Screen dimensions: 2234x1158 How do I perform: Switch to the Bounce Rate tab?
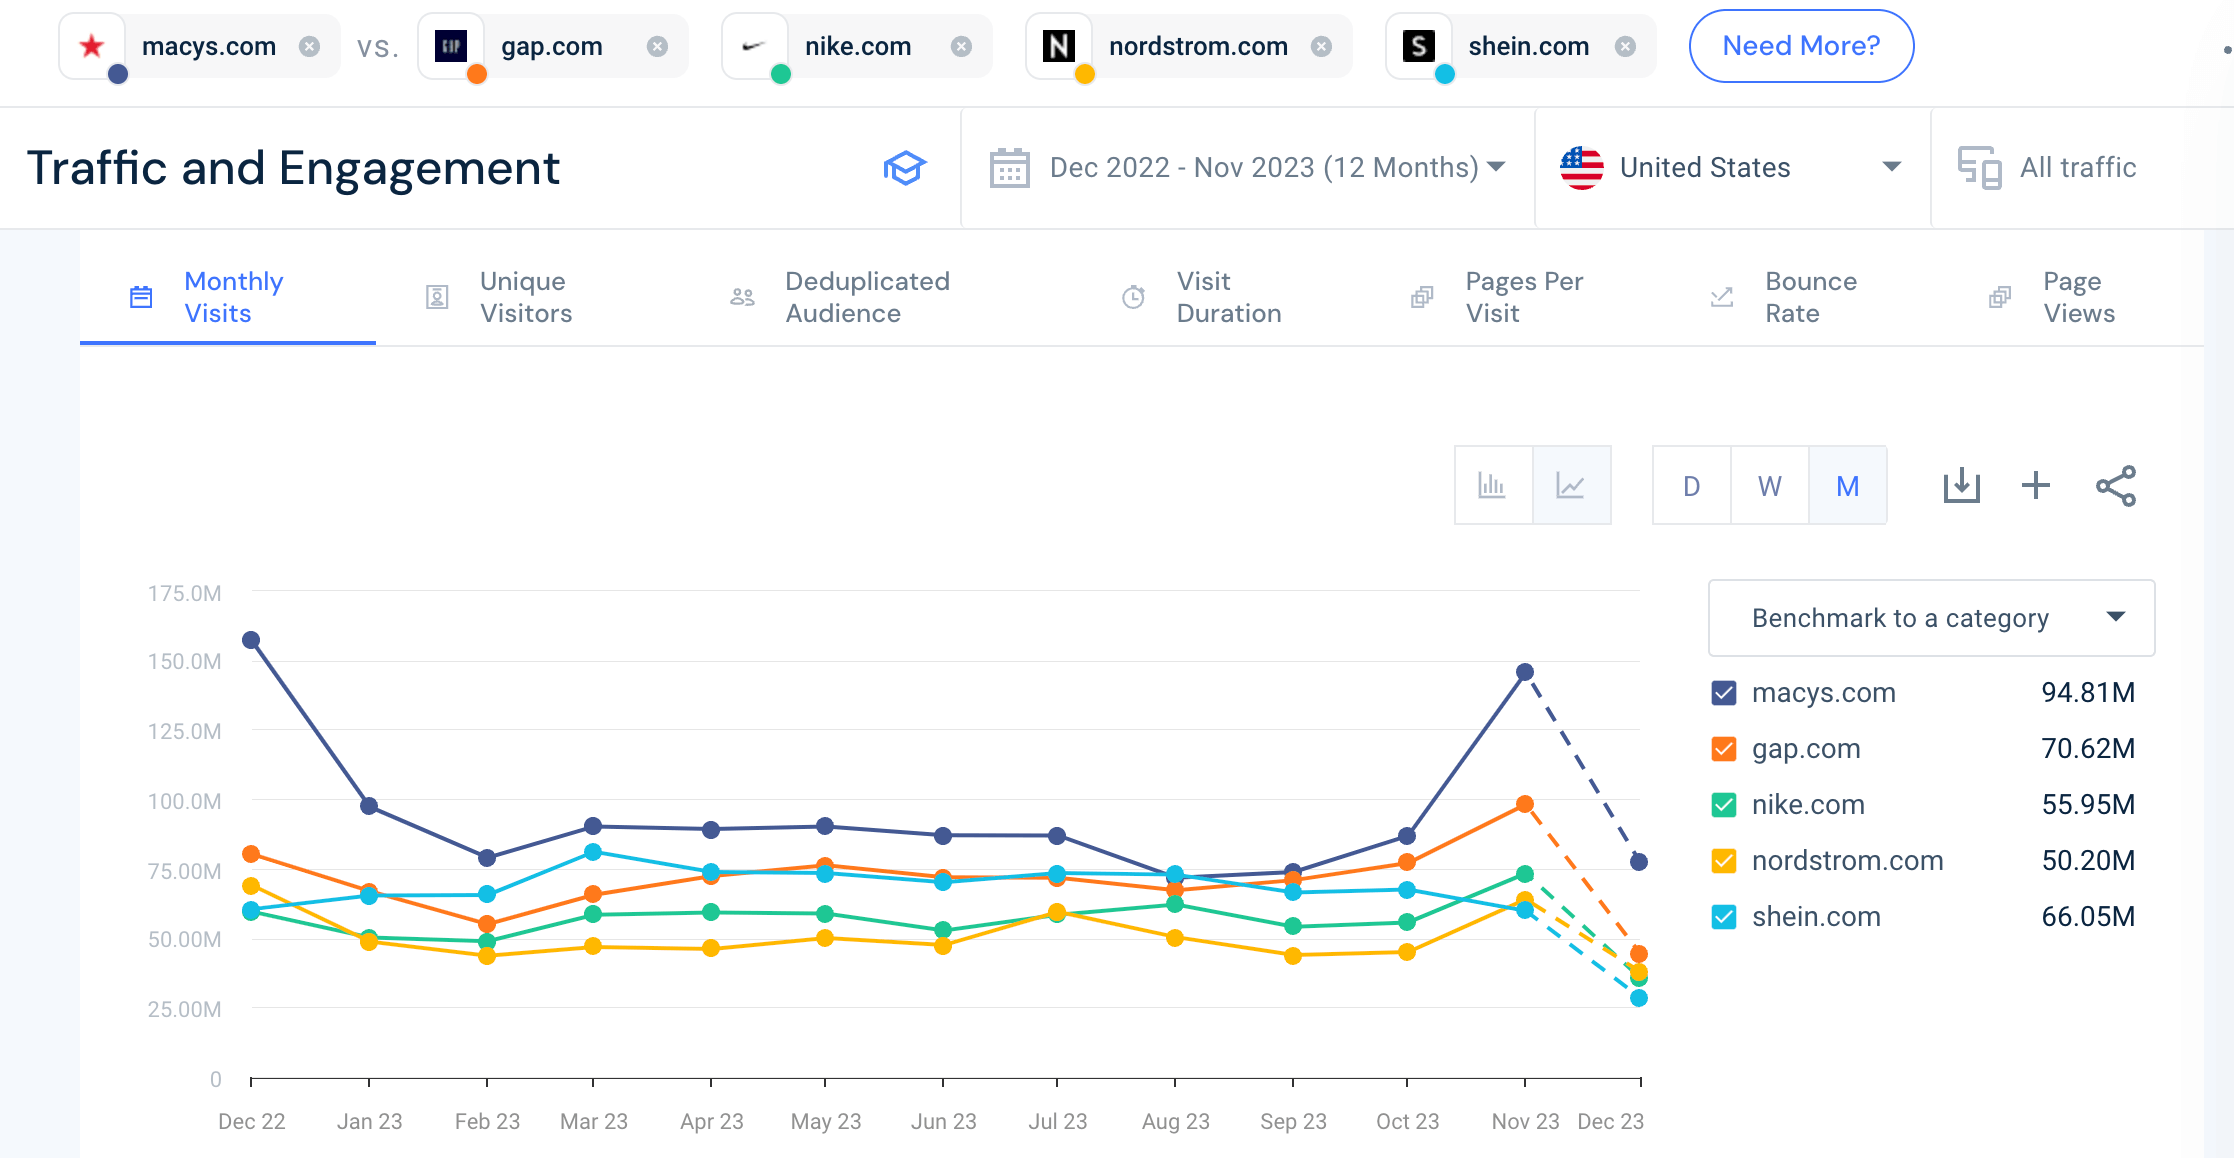point(1785,297)
